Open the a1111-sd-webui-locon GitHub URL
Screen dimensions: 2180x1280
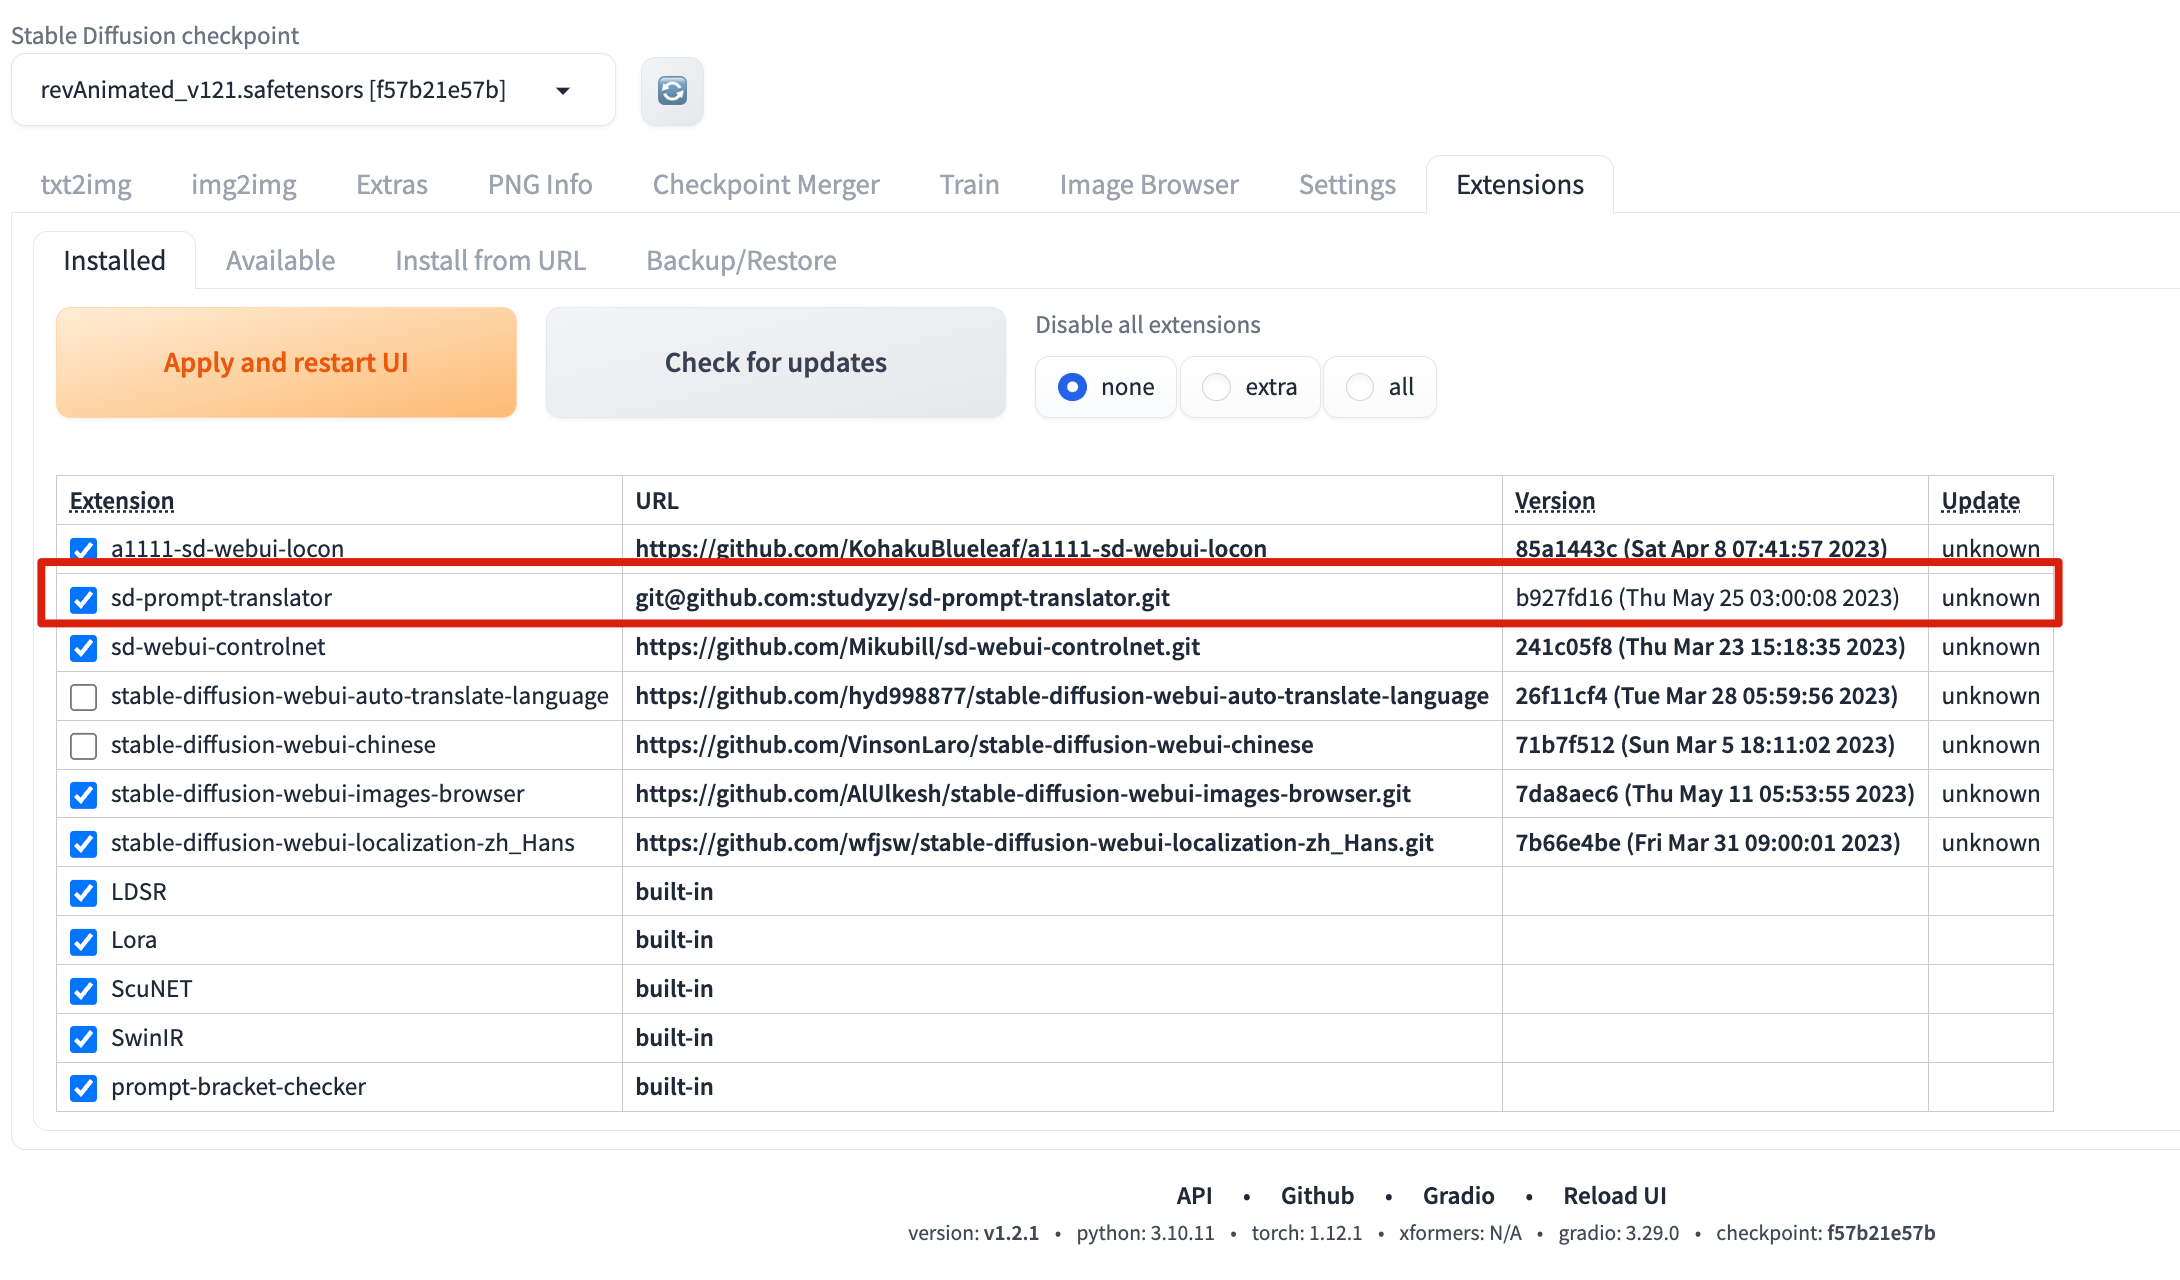pyautogui.click(x=951, y=548)
